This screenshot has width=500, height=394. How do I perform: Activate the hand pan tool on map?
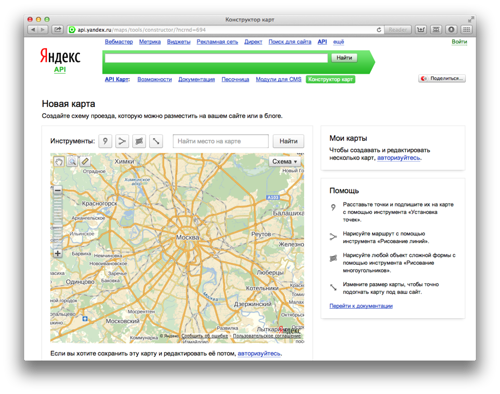pyautogui.click(x=59, y=162)
